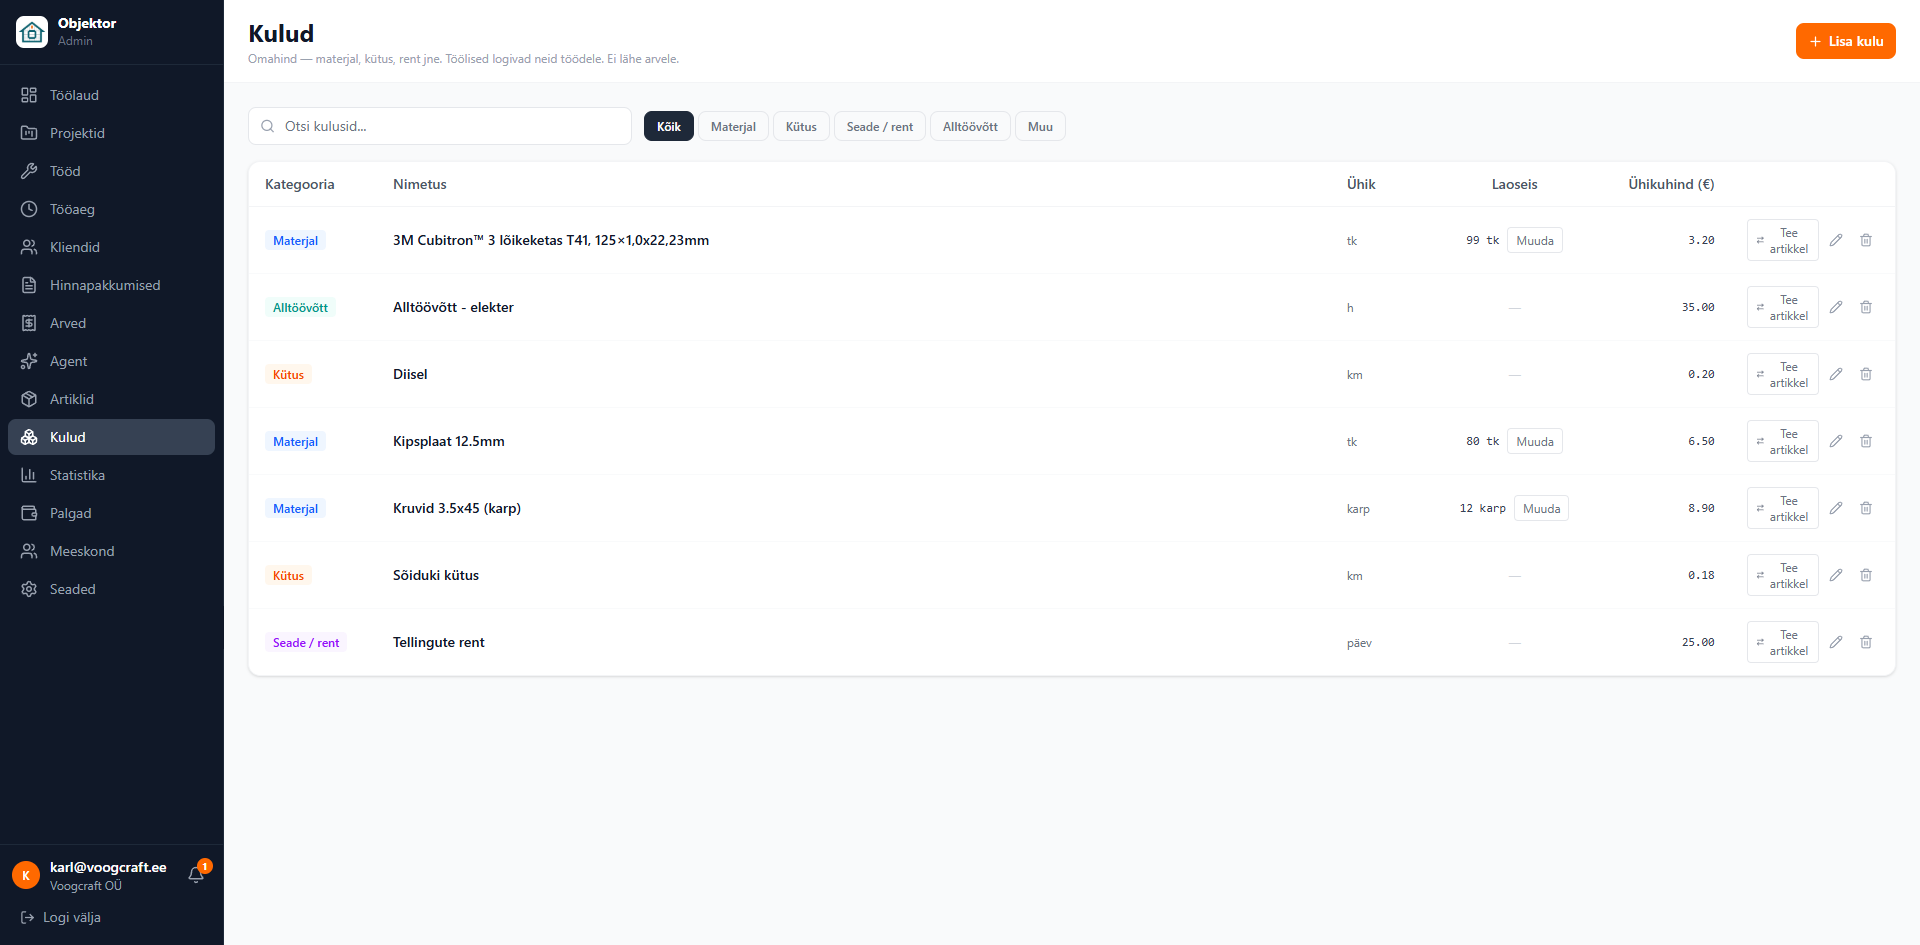1920x945 pixels.
Task: Open Hinnapakkumised in the sidebar
Action: click(111, 285)
